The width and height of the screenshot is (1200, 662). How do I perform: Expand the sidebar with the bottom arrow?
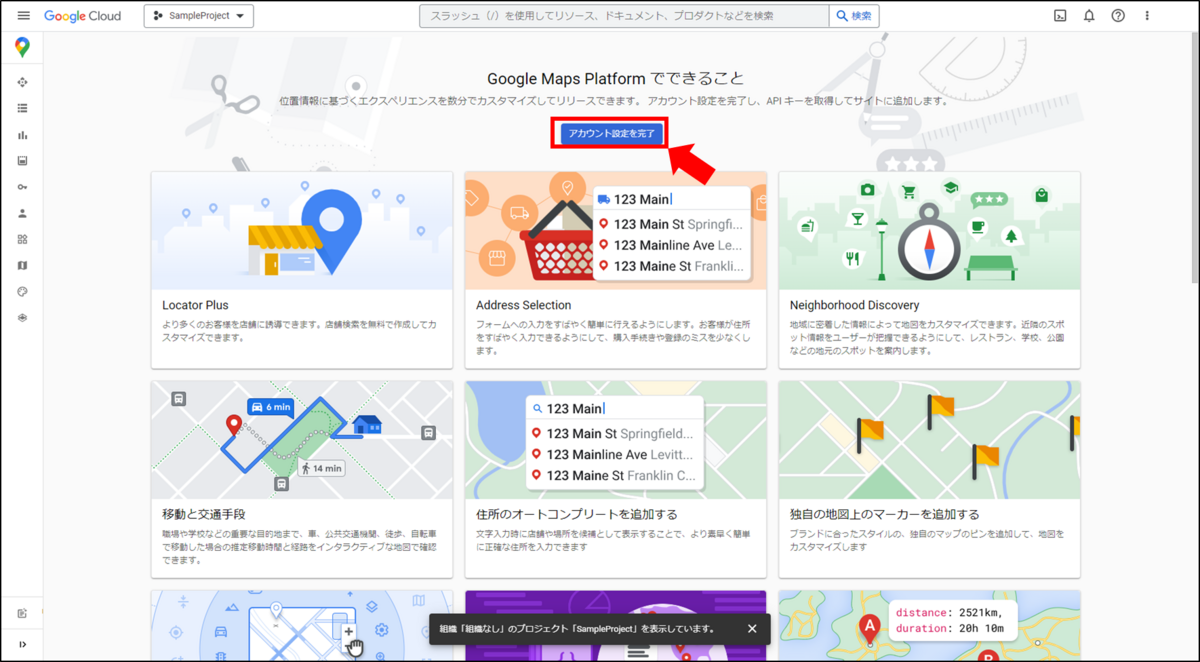[x=22, y=645]
